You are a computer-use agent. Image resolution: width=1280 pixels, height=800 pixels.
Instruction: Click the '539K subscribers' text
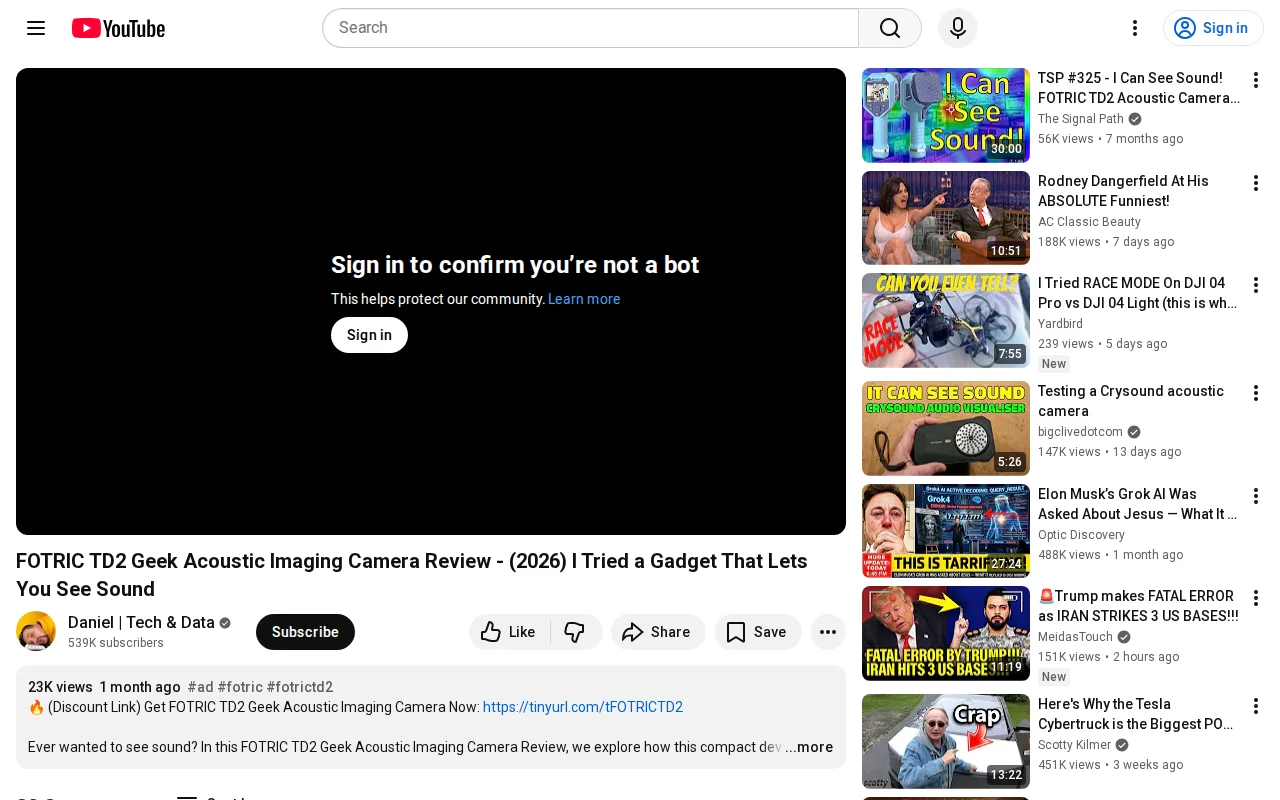tap(116, 643)
